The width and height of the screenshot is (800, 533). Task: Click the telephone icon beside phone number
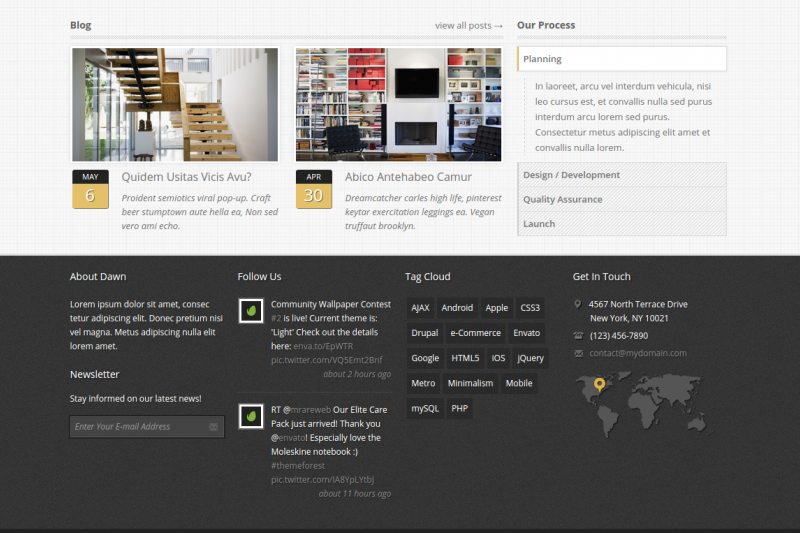578,336
